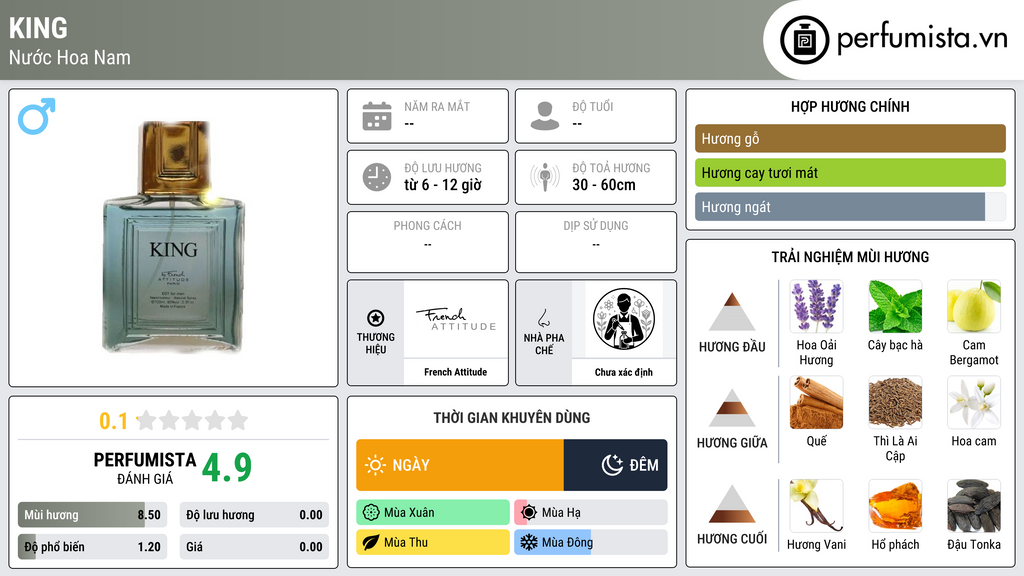Click the Hoa Oải Hương lavender thumbnail

816,307
